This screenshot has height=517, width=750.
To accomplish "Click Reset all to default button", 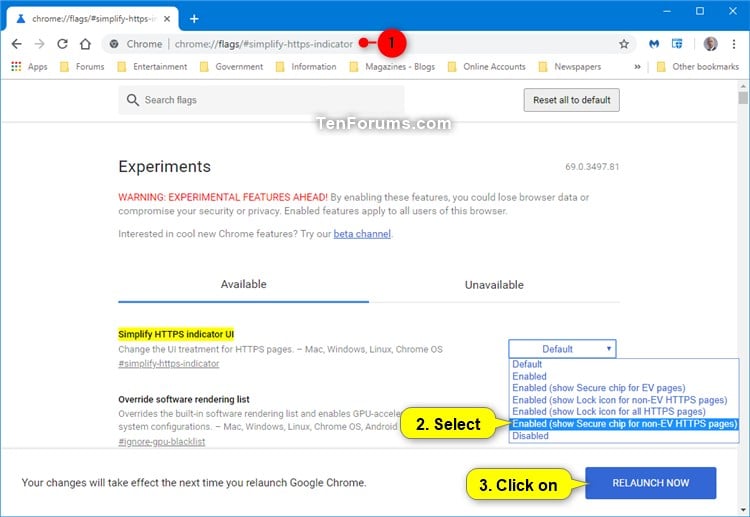I will pos(572,100).
